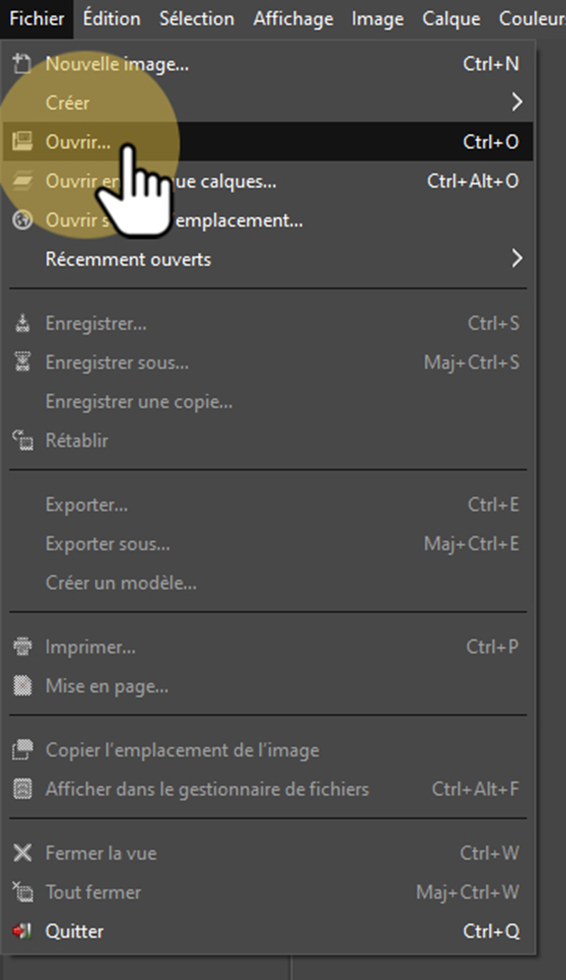Open the Affichage menu
The image size is (566, 980).
[293, 19]
